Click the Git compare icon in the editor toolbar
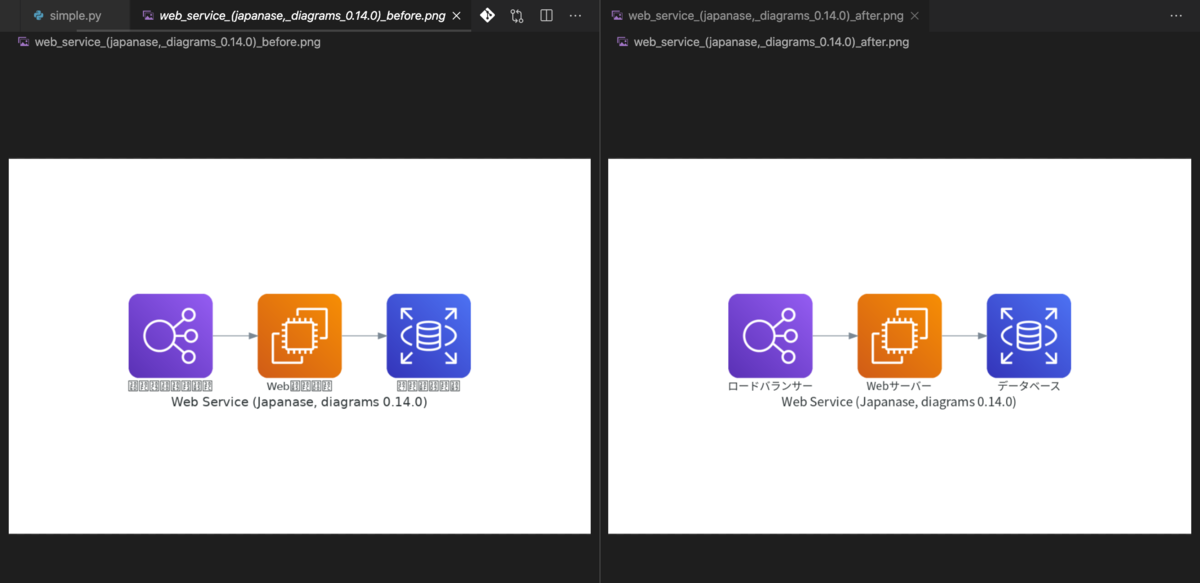This screenshot has height=583, width=1200. click(487, 15)
